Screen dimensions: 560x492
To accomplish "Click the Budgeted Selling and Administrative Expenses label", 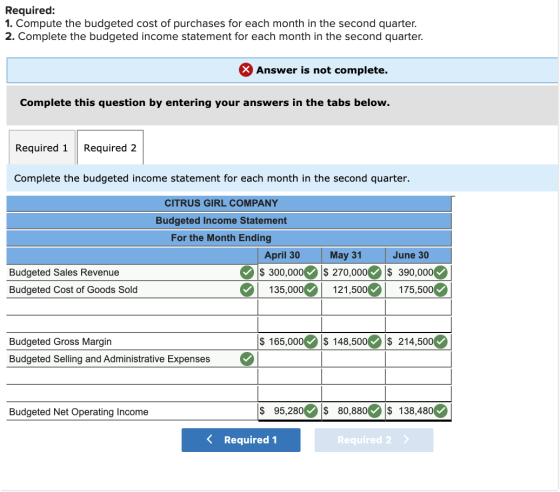I will [110, 359].
